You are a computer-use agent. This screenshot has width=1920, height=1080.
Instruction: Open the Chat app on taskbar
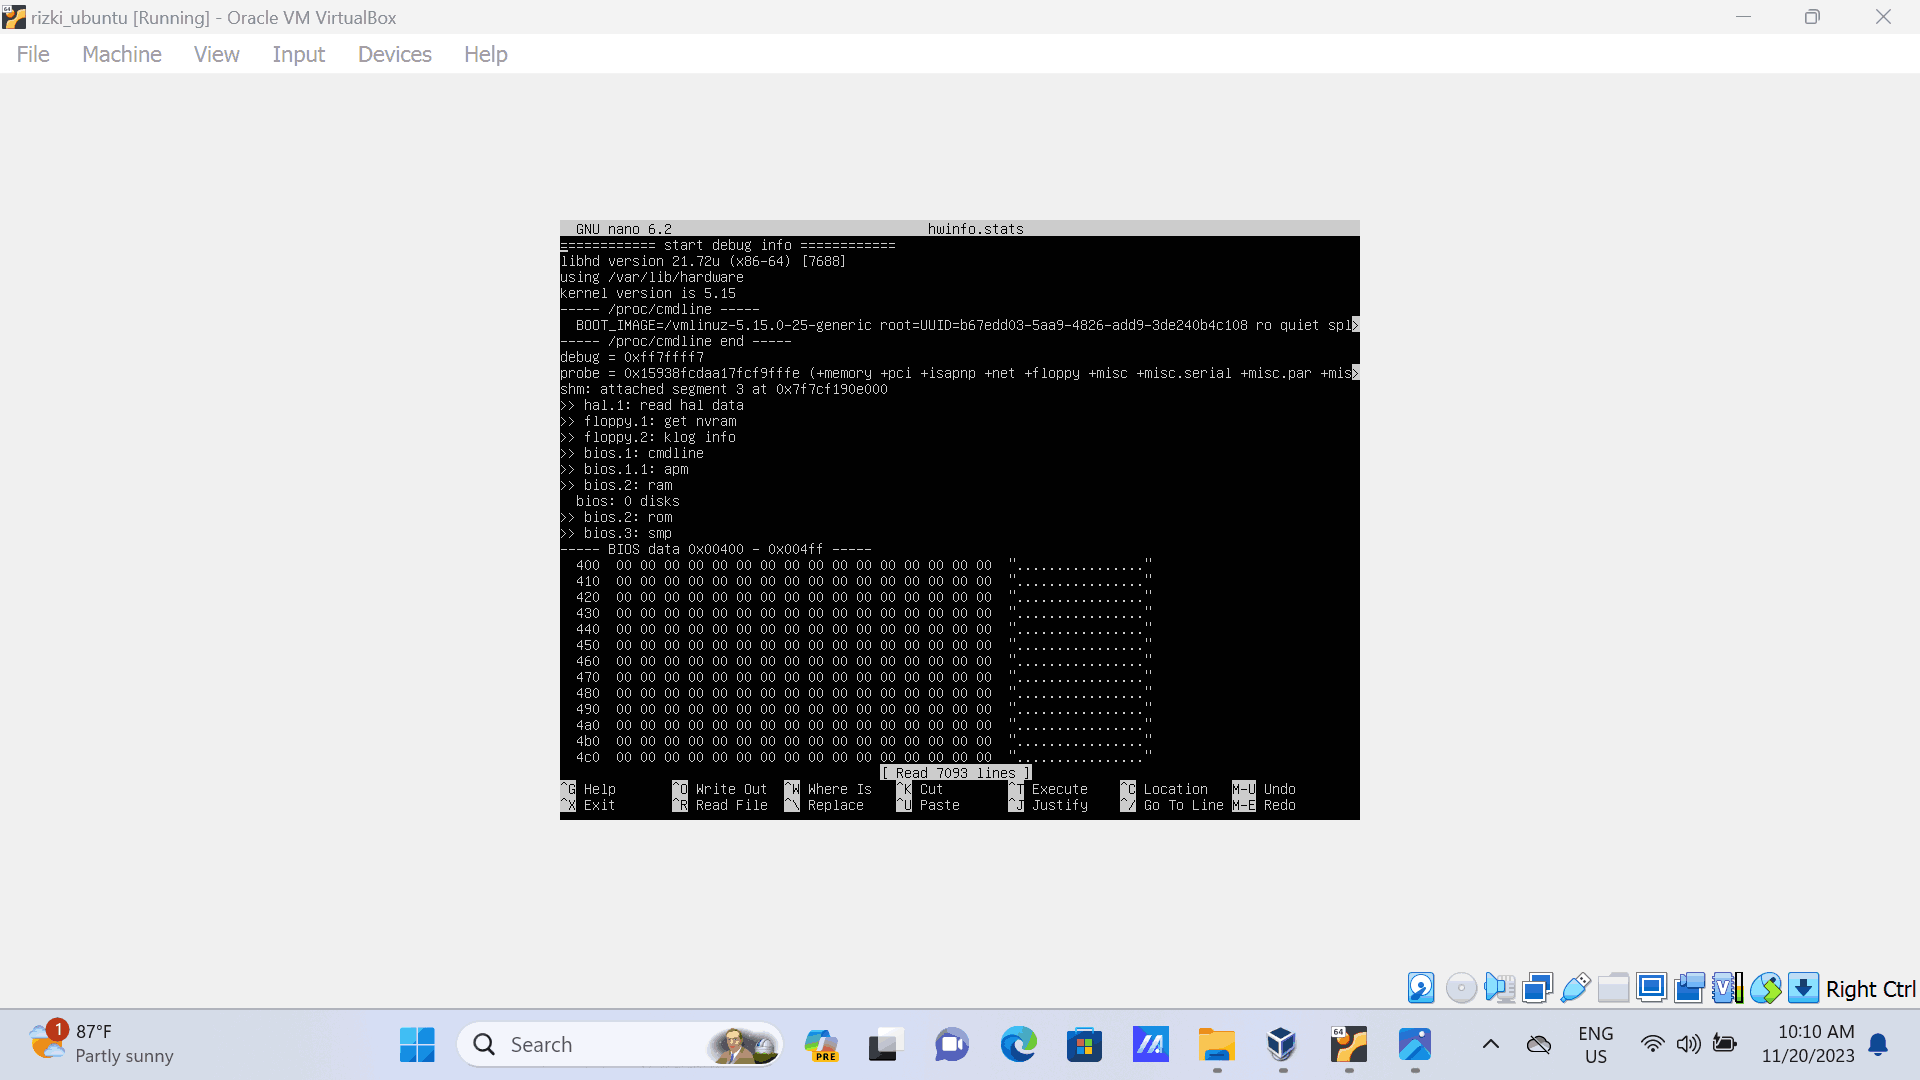(x=952, y=1045)
